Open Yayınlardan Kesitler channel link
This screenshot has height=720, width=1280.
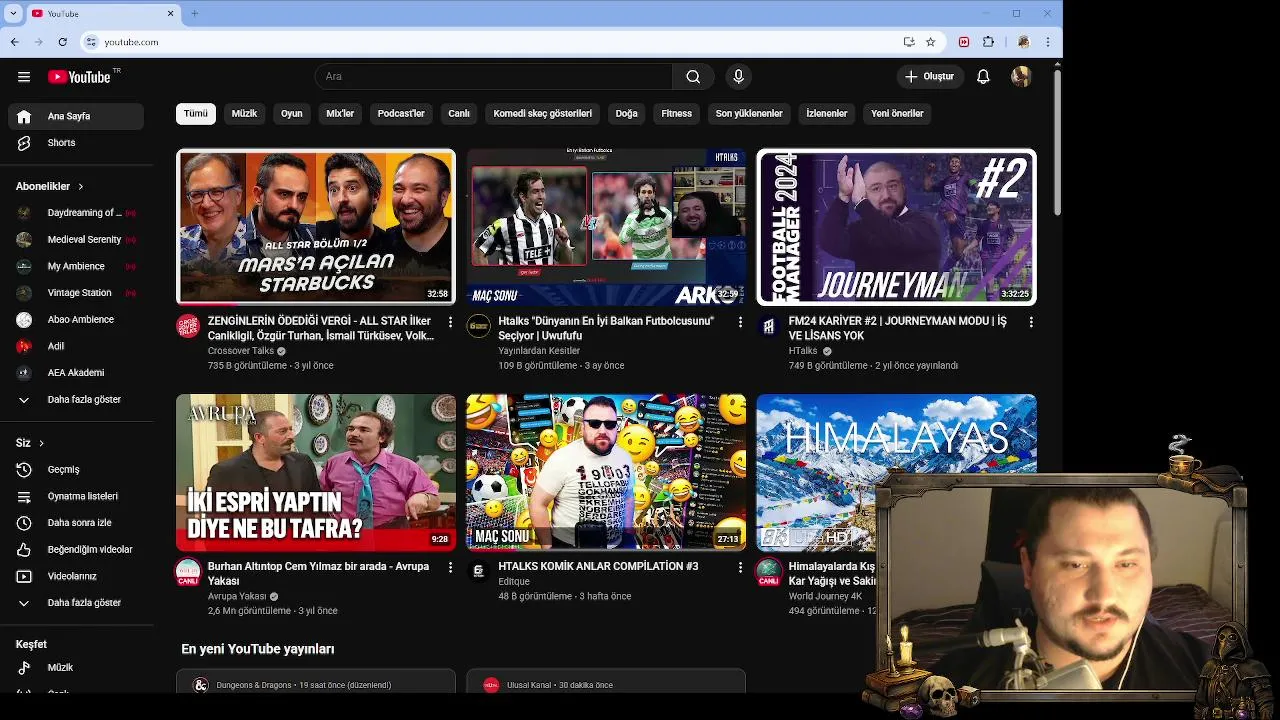539,351
